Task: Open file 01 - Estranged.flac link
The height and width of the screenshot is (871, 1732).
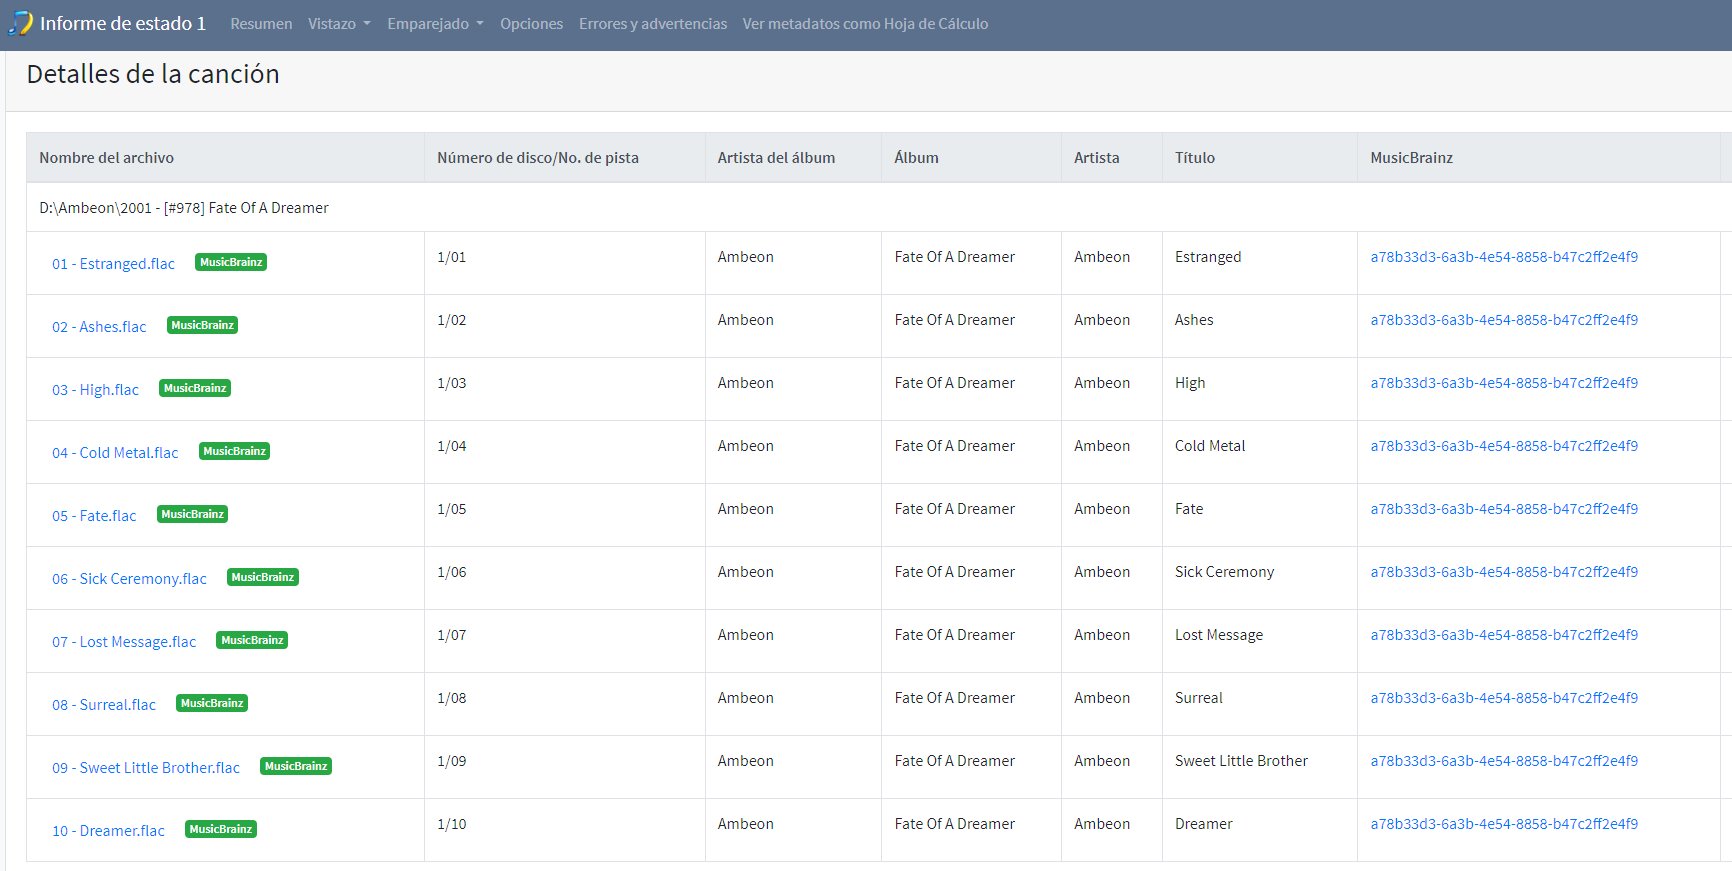Action: tap(113, 264)
